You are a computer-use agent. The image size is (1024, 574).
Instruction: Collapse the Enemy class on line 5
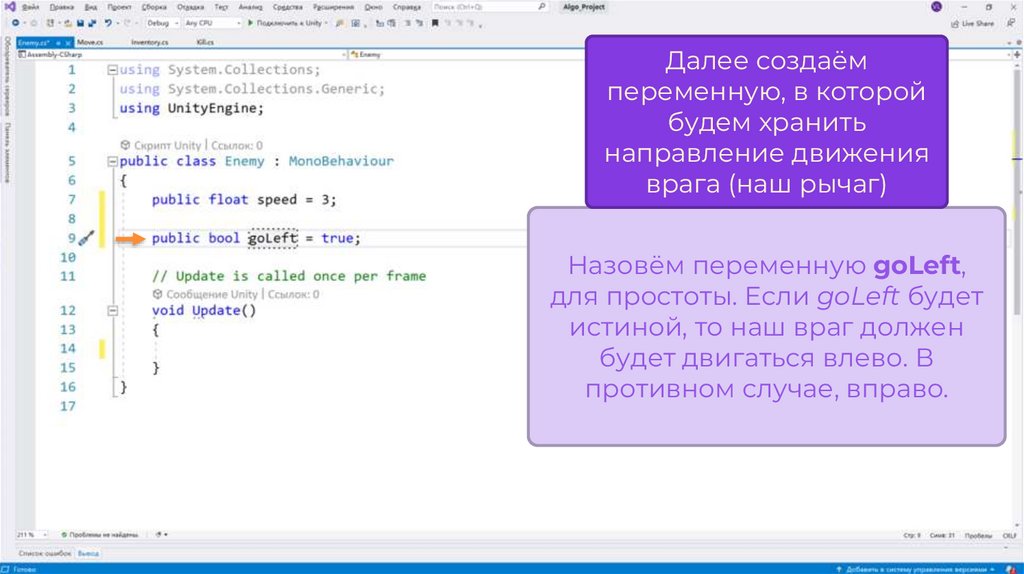112,161
